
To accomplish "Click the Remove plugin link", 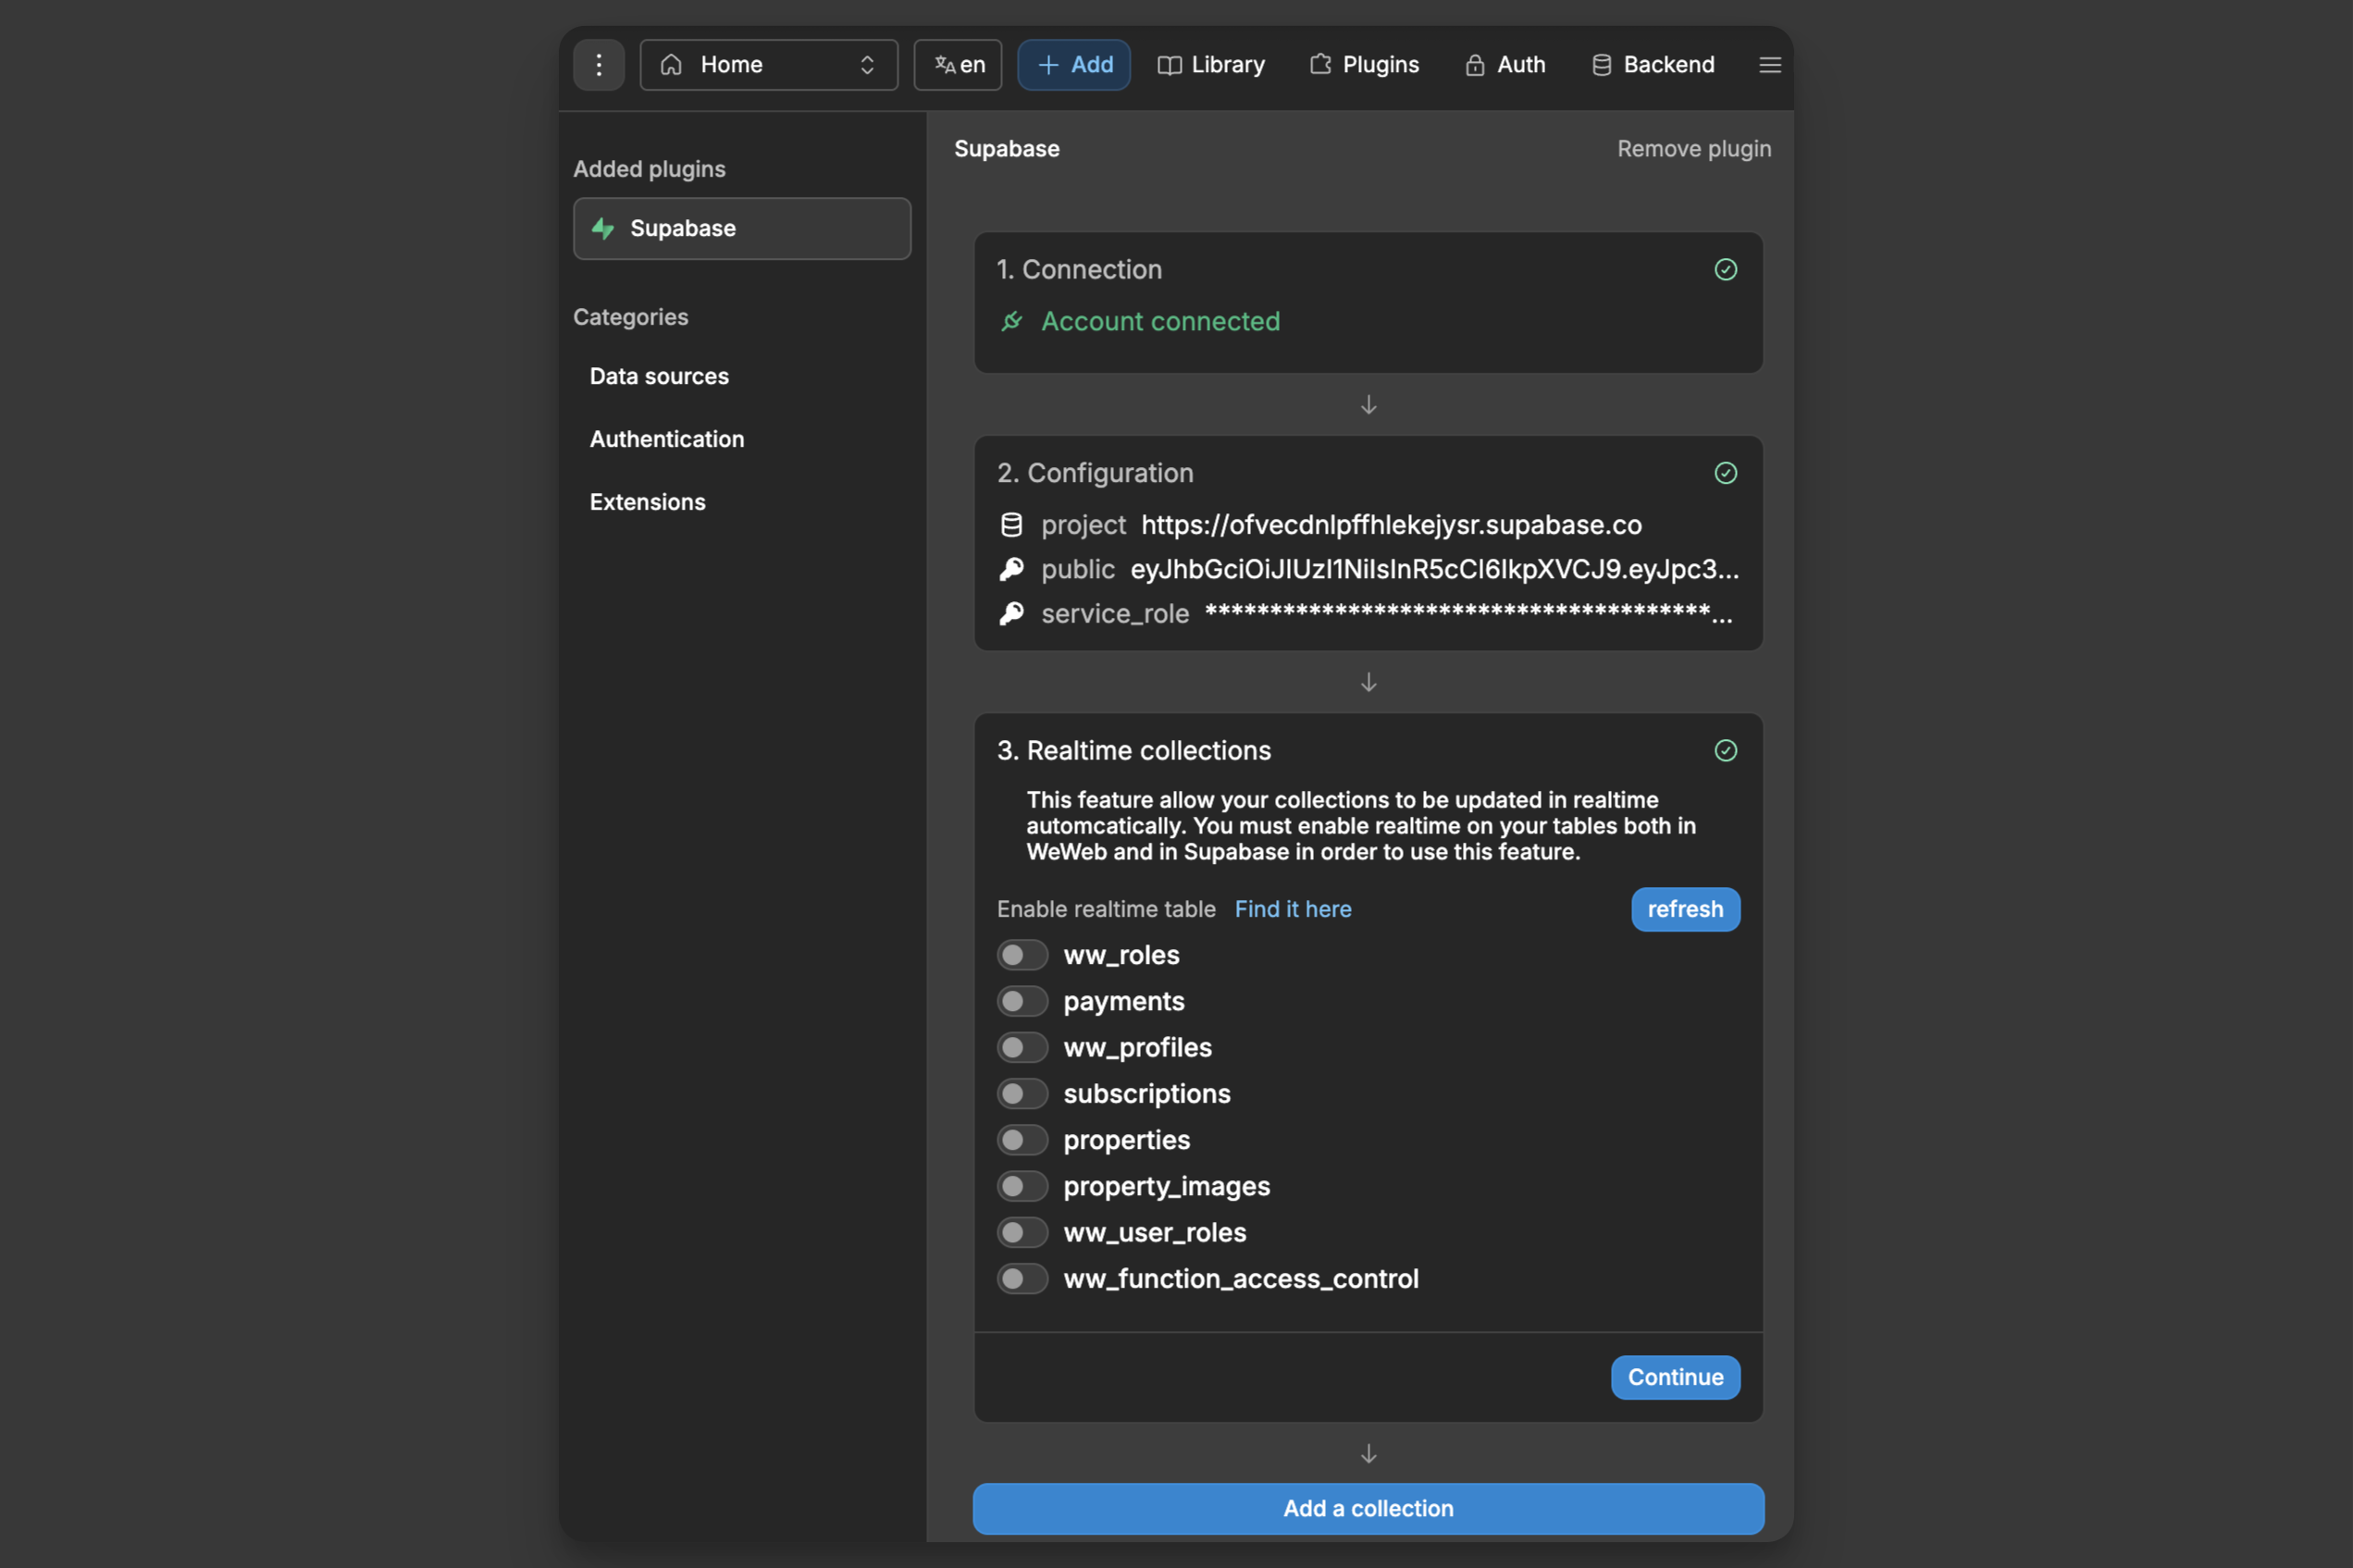I will point(1693,149).
